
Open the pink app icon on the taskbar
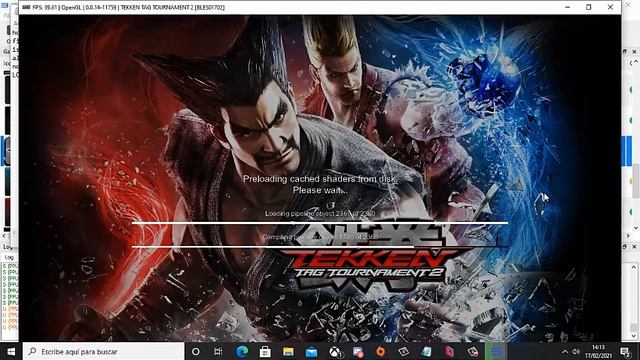coord(449,351)
